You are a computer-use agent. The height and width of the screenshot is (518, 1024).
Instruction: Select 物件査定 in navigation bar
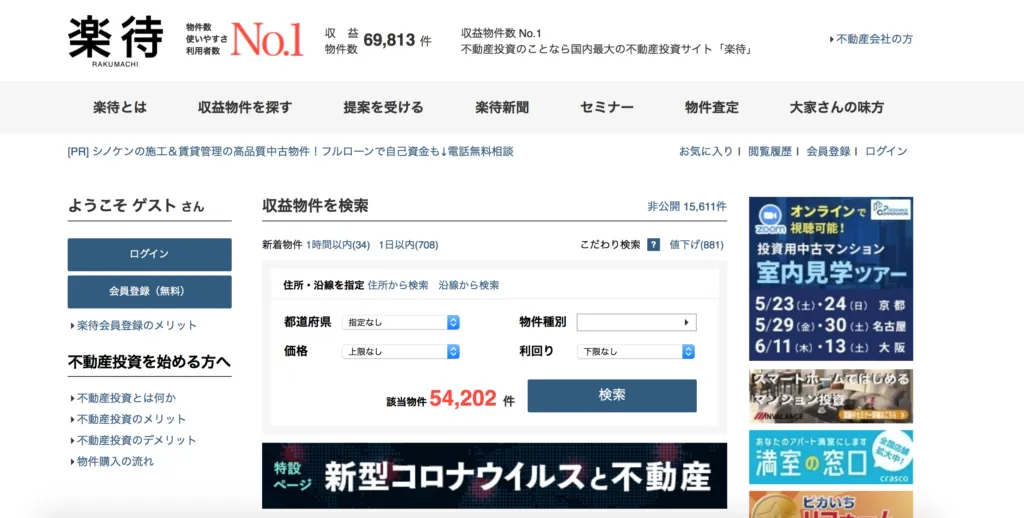pos(712,107)
